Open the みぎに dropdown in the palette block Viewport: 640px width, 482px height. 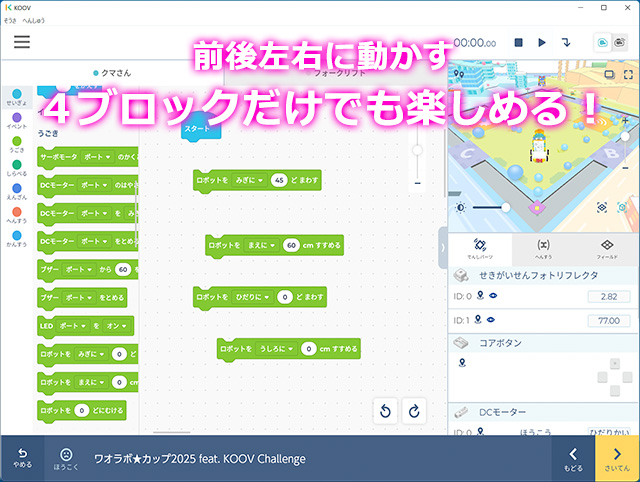(91, 354)
